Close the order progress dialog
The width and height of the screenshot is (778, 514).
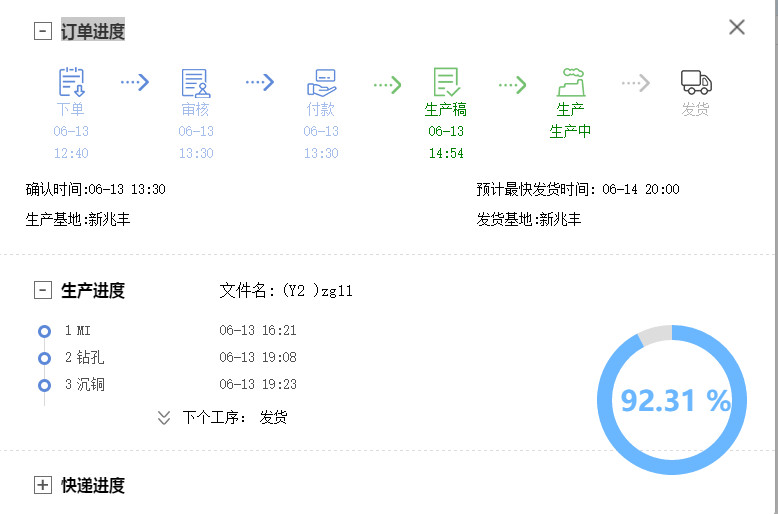coord(737,27)
